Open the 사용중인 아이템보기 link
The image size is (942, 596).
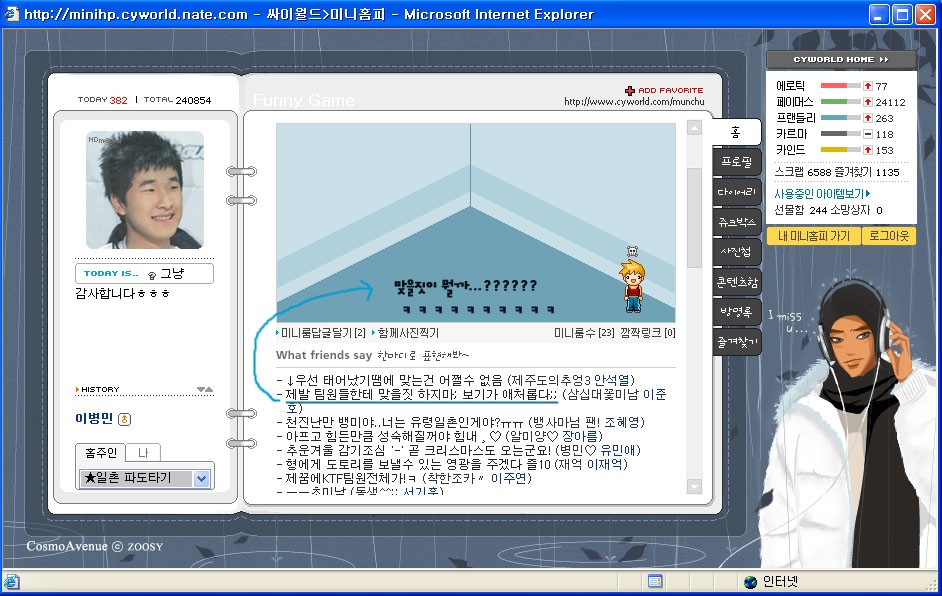822,193
